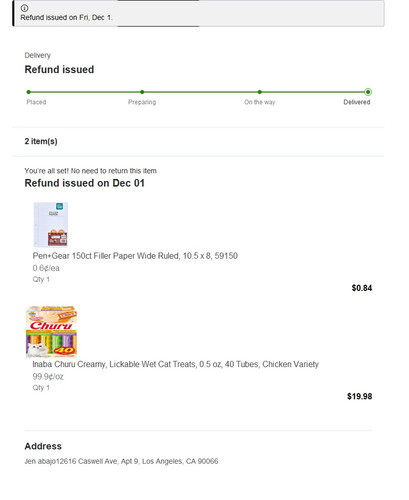This screenshot has height=500, width=409.
Task: Open the Inaba Churu cat treats image
Action: pos(51,332)
